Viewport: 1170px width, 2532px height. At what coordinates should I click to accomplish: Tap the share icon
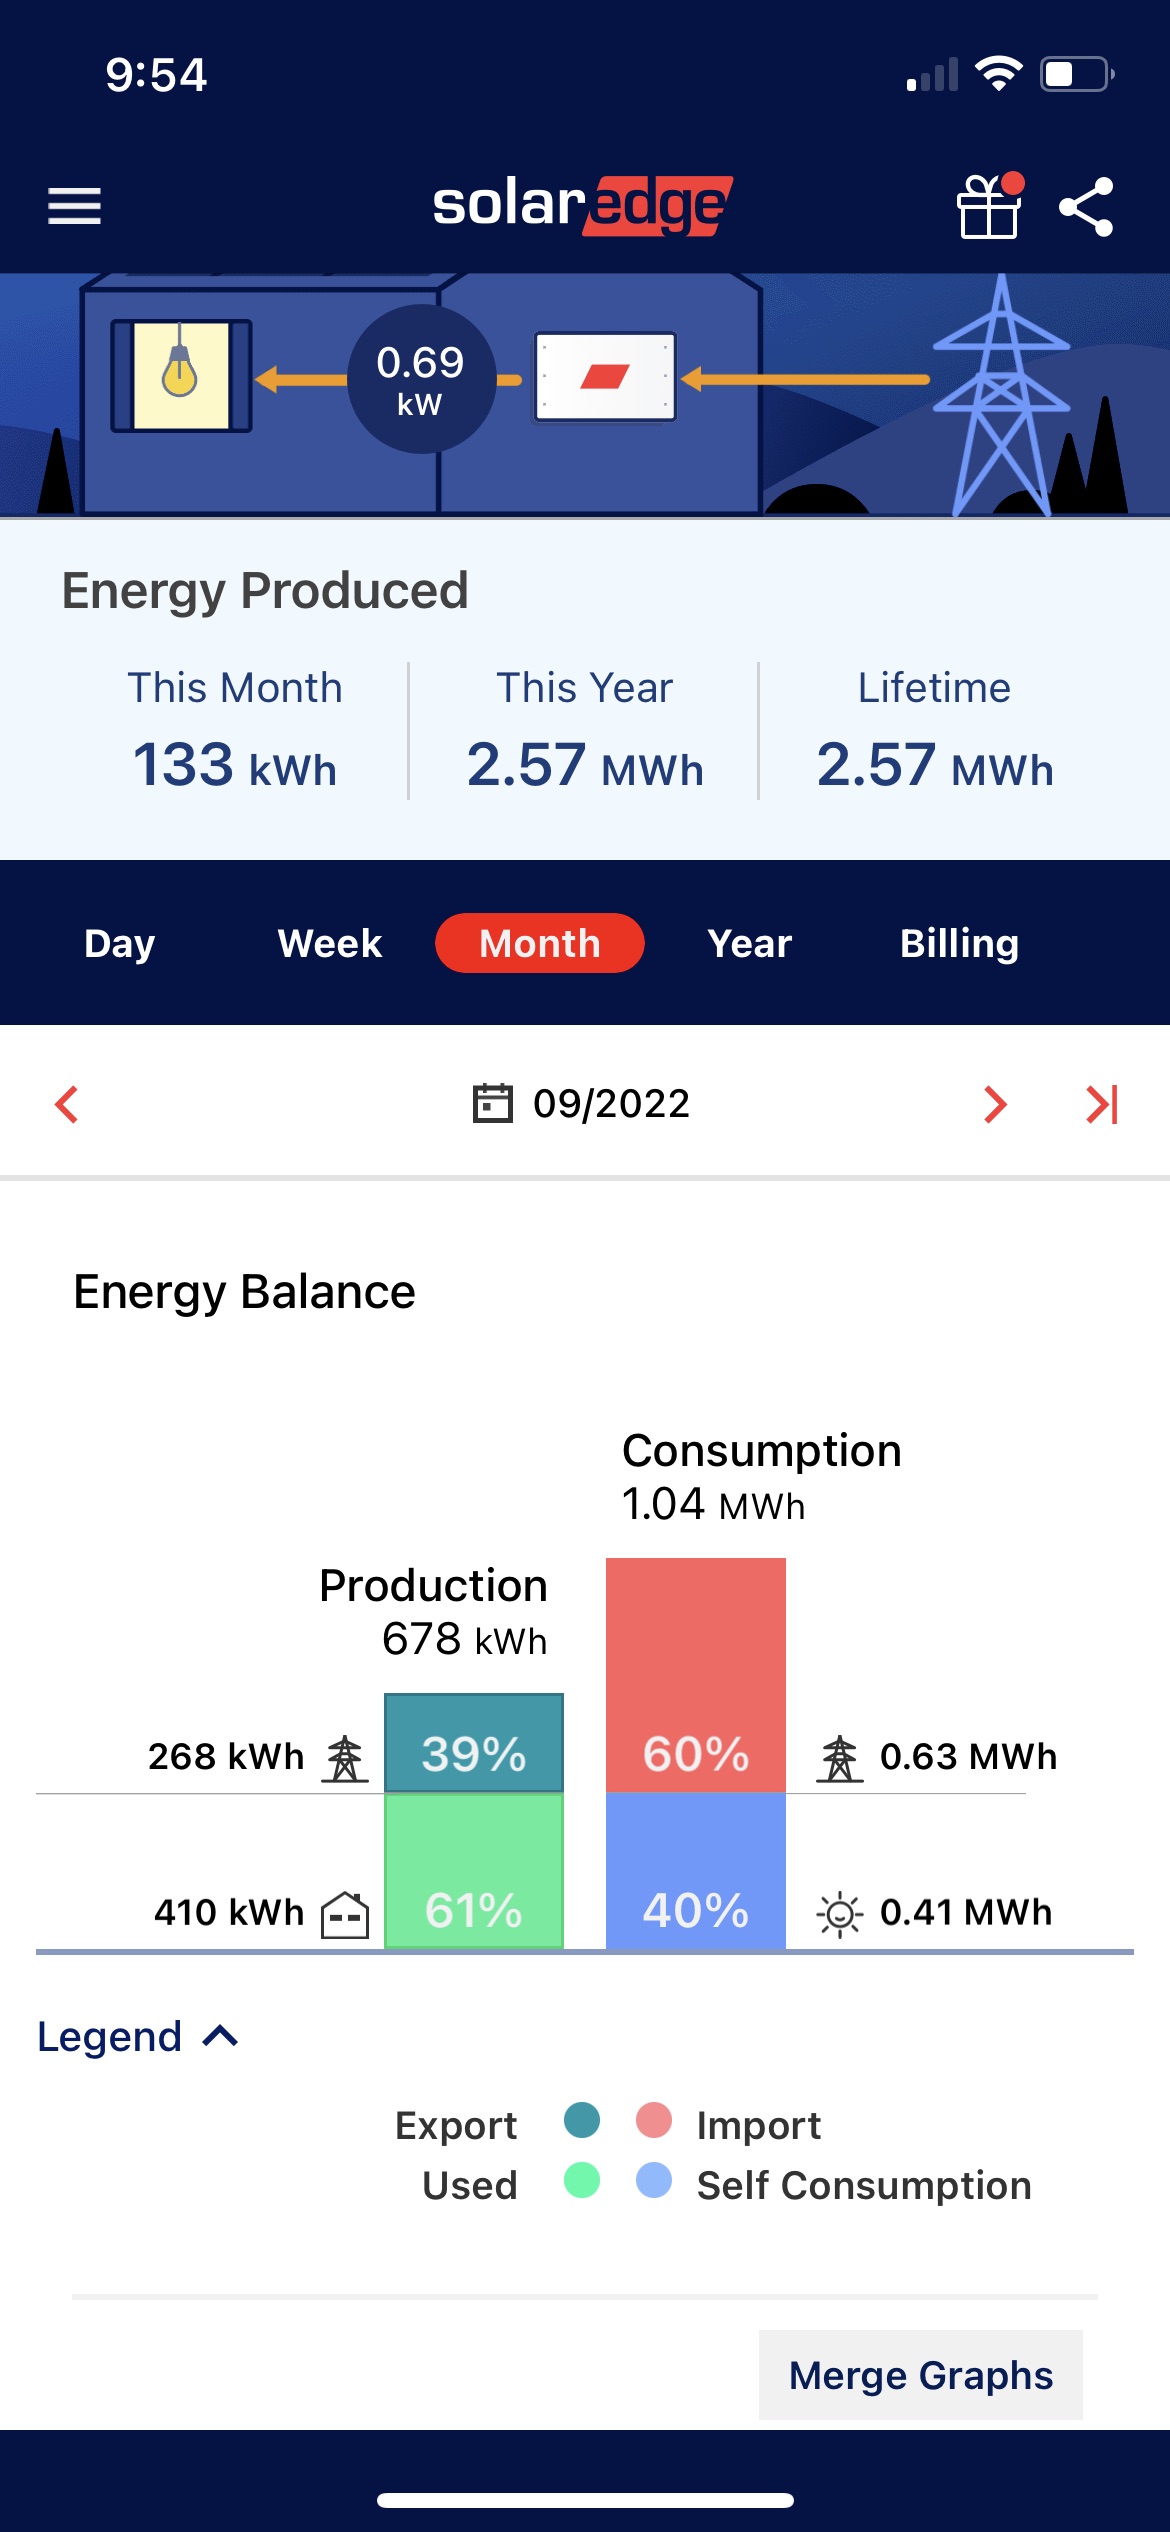(1086, 206)
